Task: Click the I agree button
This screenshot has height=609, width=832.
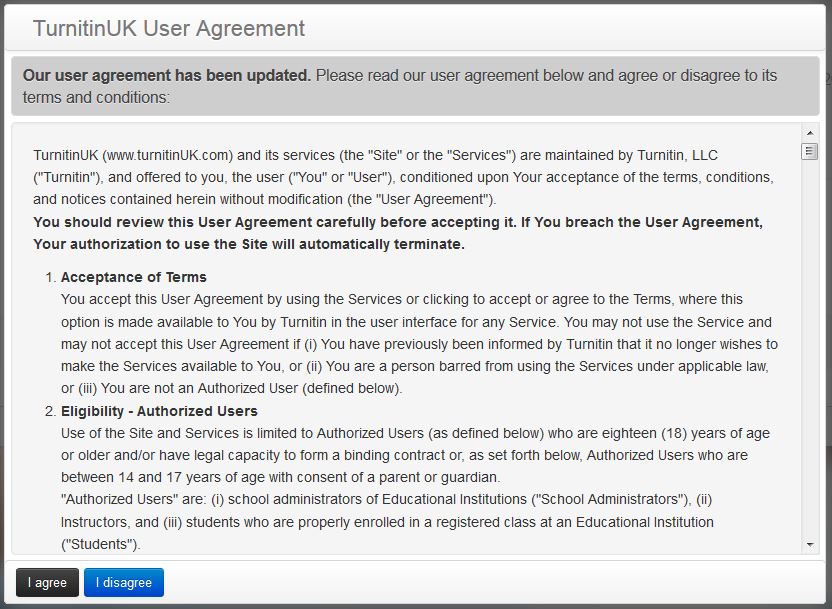Action: click(47, 583)
